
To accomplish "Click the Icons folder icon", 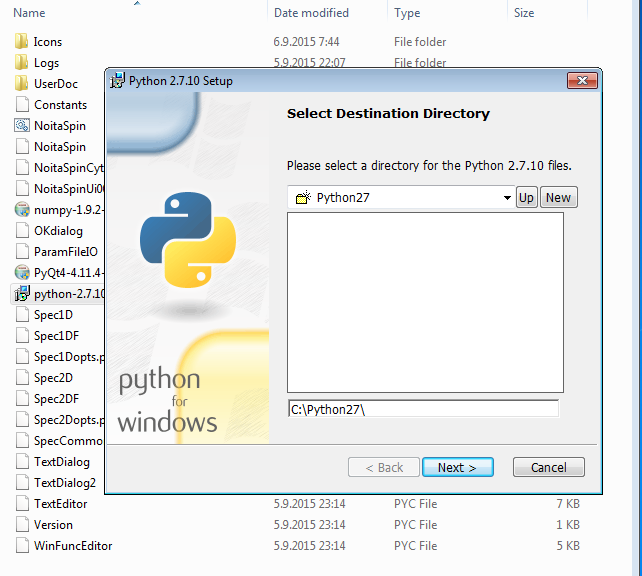I will [21, 41].
